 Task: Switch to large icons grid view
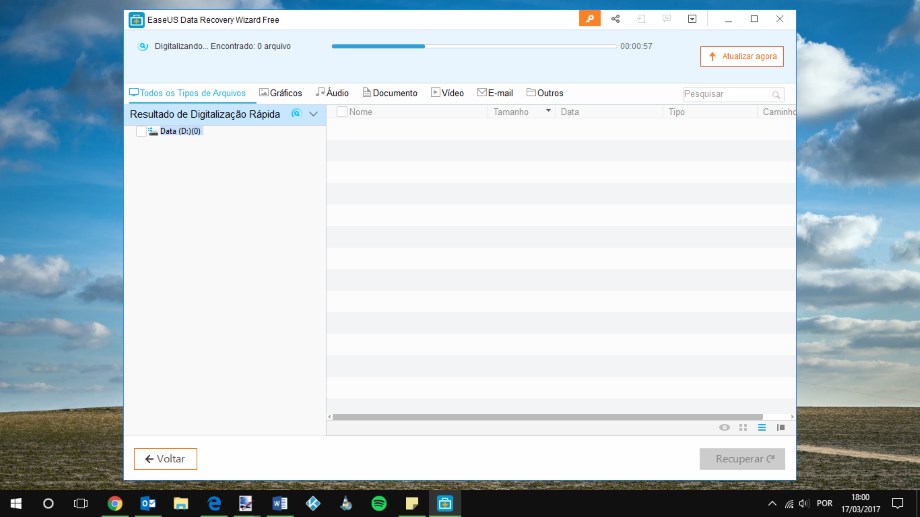click(743, 427)
